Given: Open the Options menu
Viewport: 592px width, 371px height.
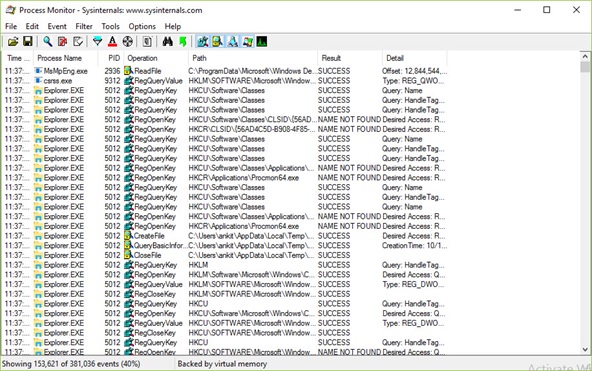Looking at the screenshot, I should 142,26.
